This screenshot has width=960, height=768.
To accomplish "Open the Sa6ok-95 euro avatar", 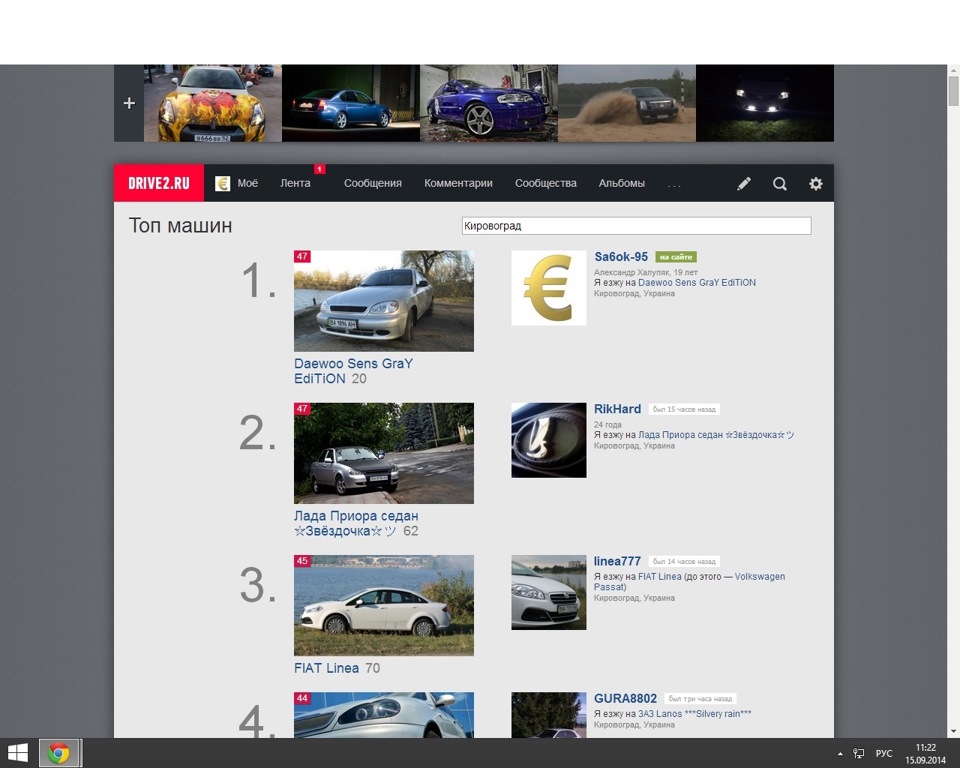I will pos(549,288).
